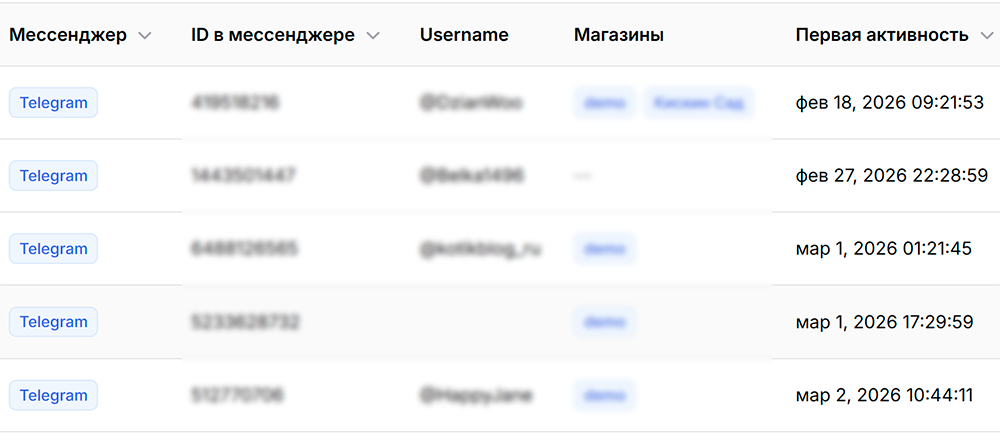This screenshot has height=434, width=1000.
Task: Expand the ID в мессенджере column chevron
Action: (x=373, y=35)
